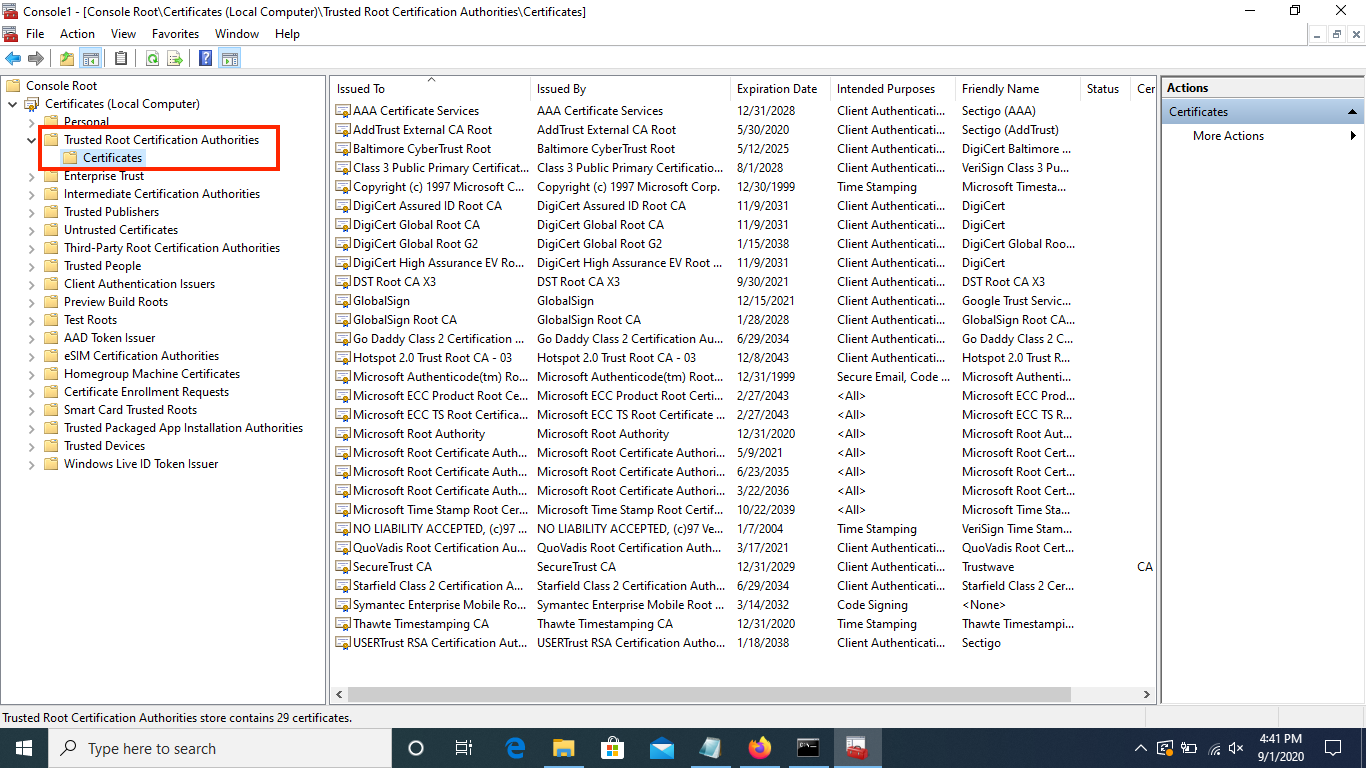
Task: Sort certificates by the Expiration Date column
Action: (778, 88)
